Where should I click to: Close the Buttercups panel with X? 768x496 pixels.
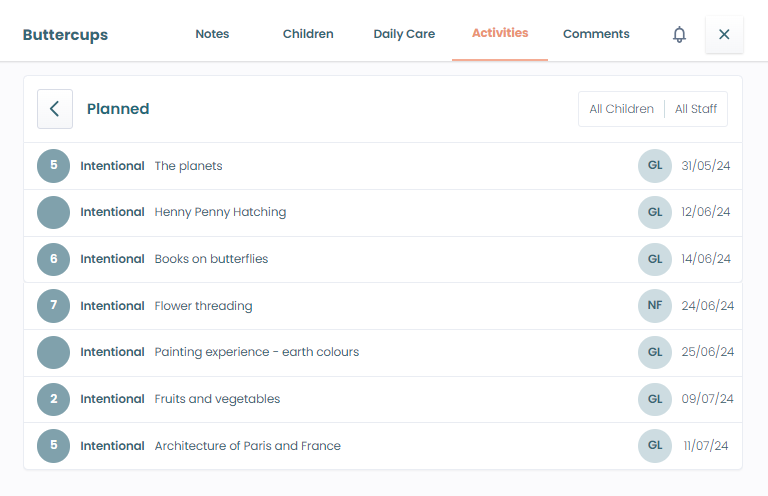(x=724, y=34)
